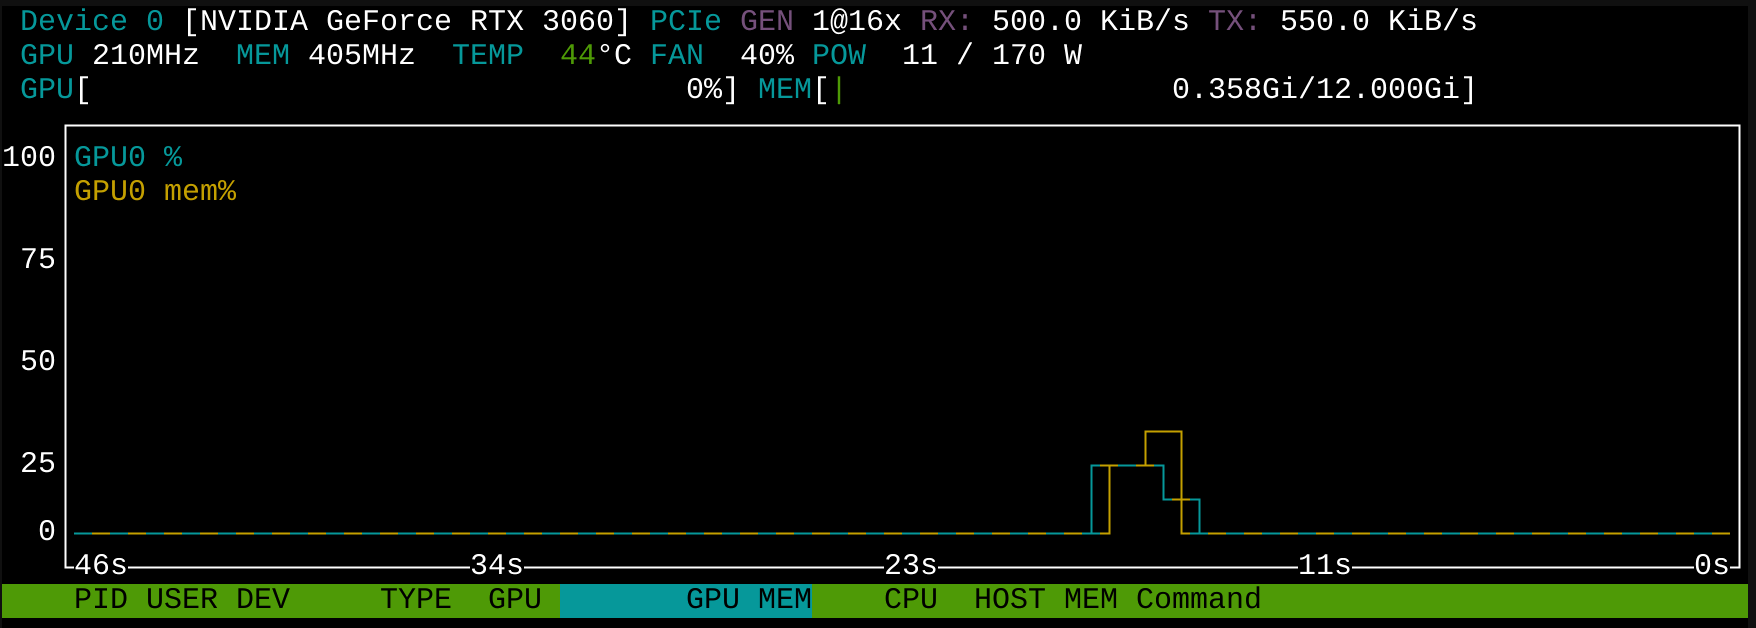Click the CPU column header

[911, 599]
